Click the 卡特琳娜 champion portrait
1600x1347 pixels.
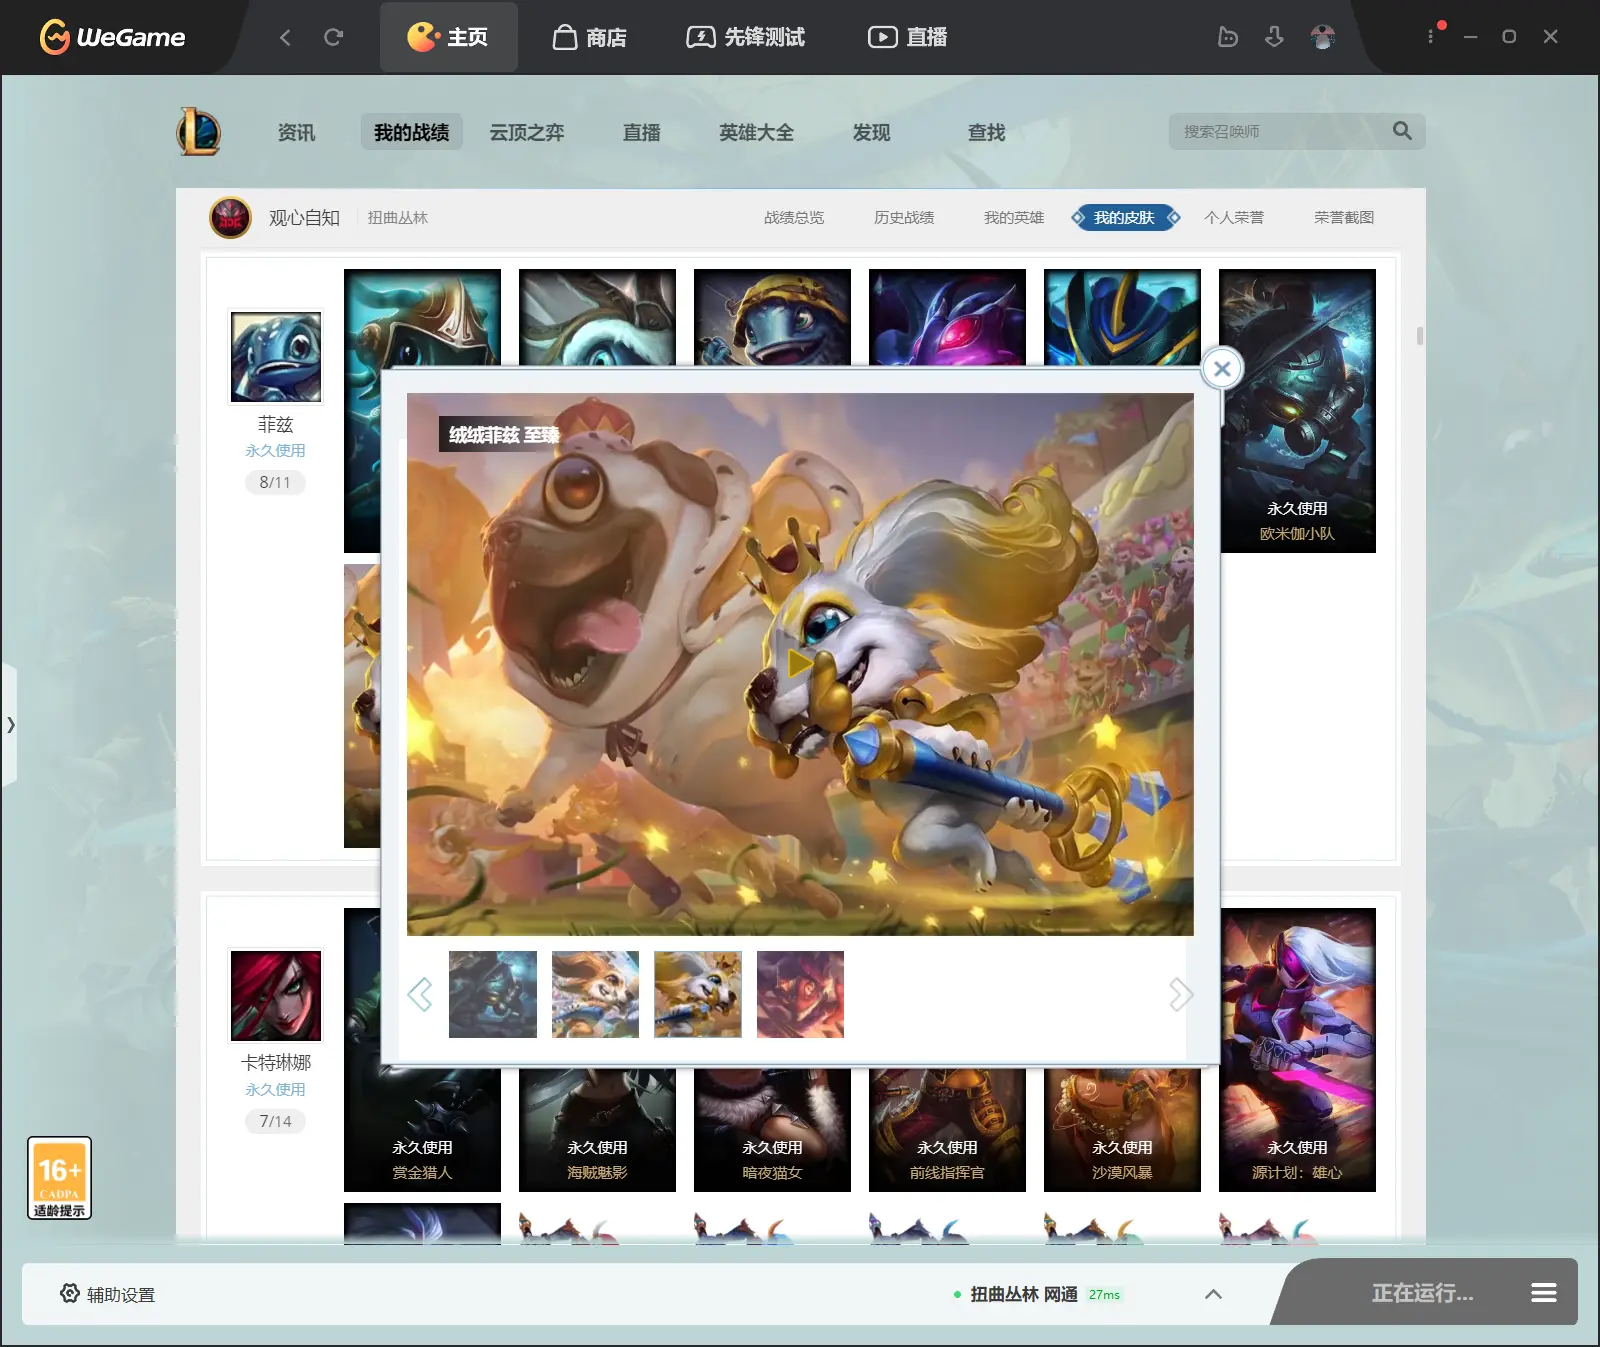[x=276, y=996]
